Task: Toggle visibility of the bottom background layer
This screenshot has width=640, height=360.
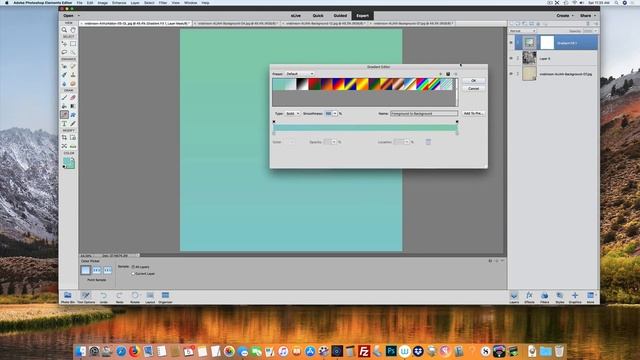Action: click(511, 74)
